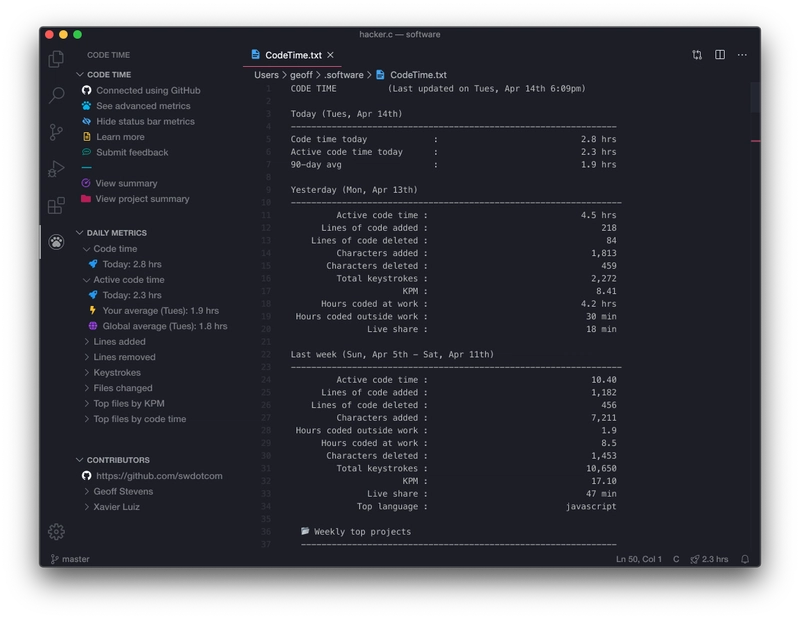Image resolution: width=800 pixels, height=619 pixels.
Task: Open the https://github.com/swdotcom link
Action: point(159,476)
